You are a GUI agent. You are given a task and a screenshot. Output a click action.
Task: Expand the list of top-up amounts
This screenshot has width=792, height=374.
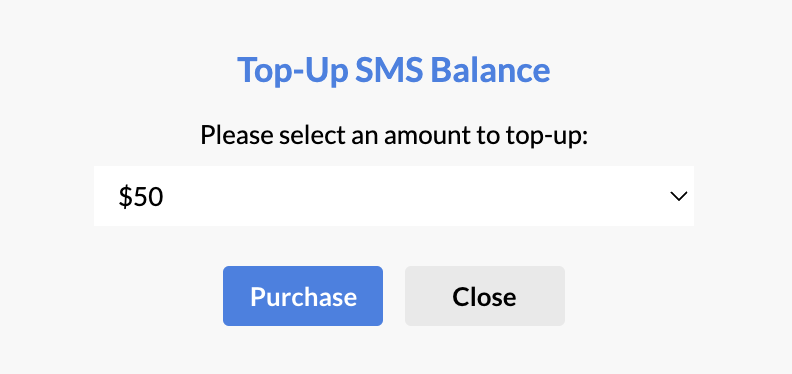[x=393, y=196]
